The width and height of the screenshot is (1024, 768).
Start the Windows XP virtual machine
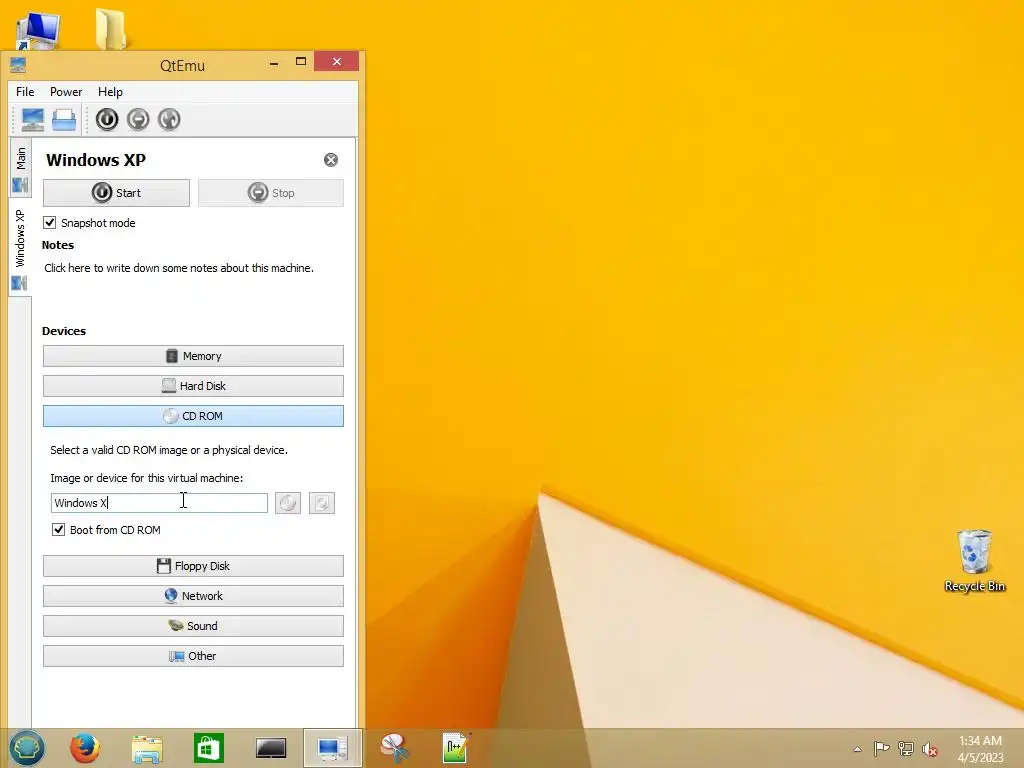coord(116,193)
